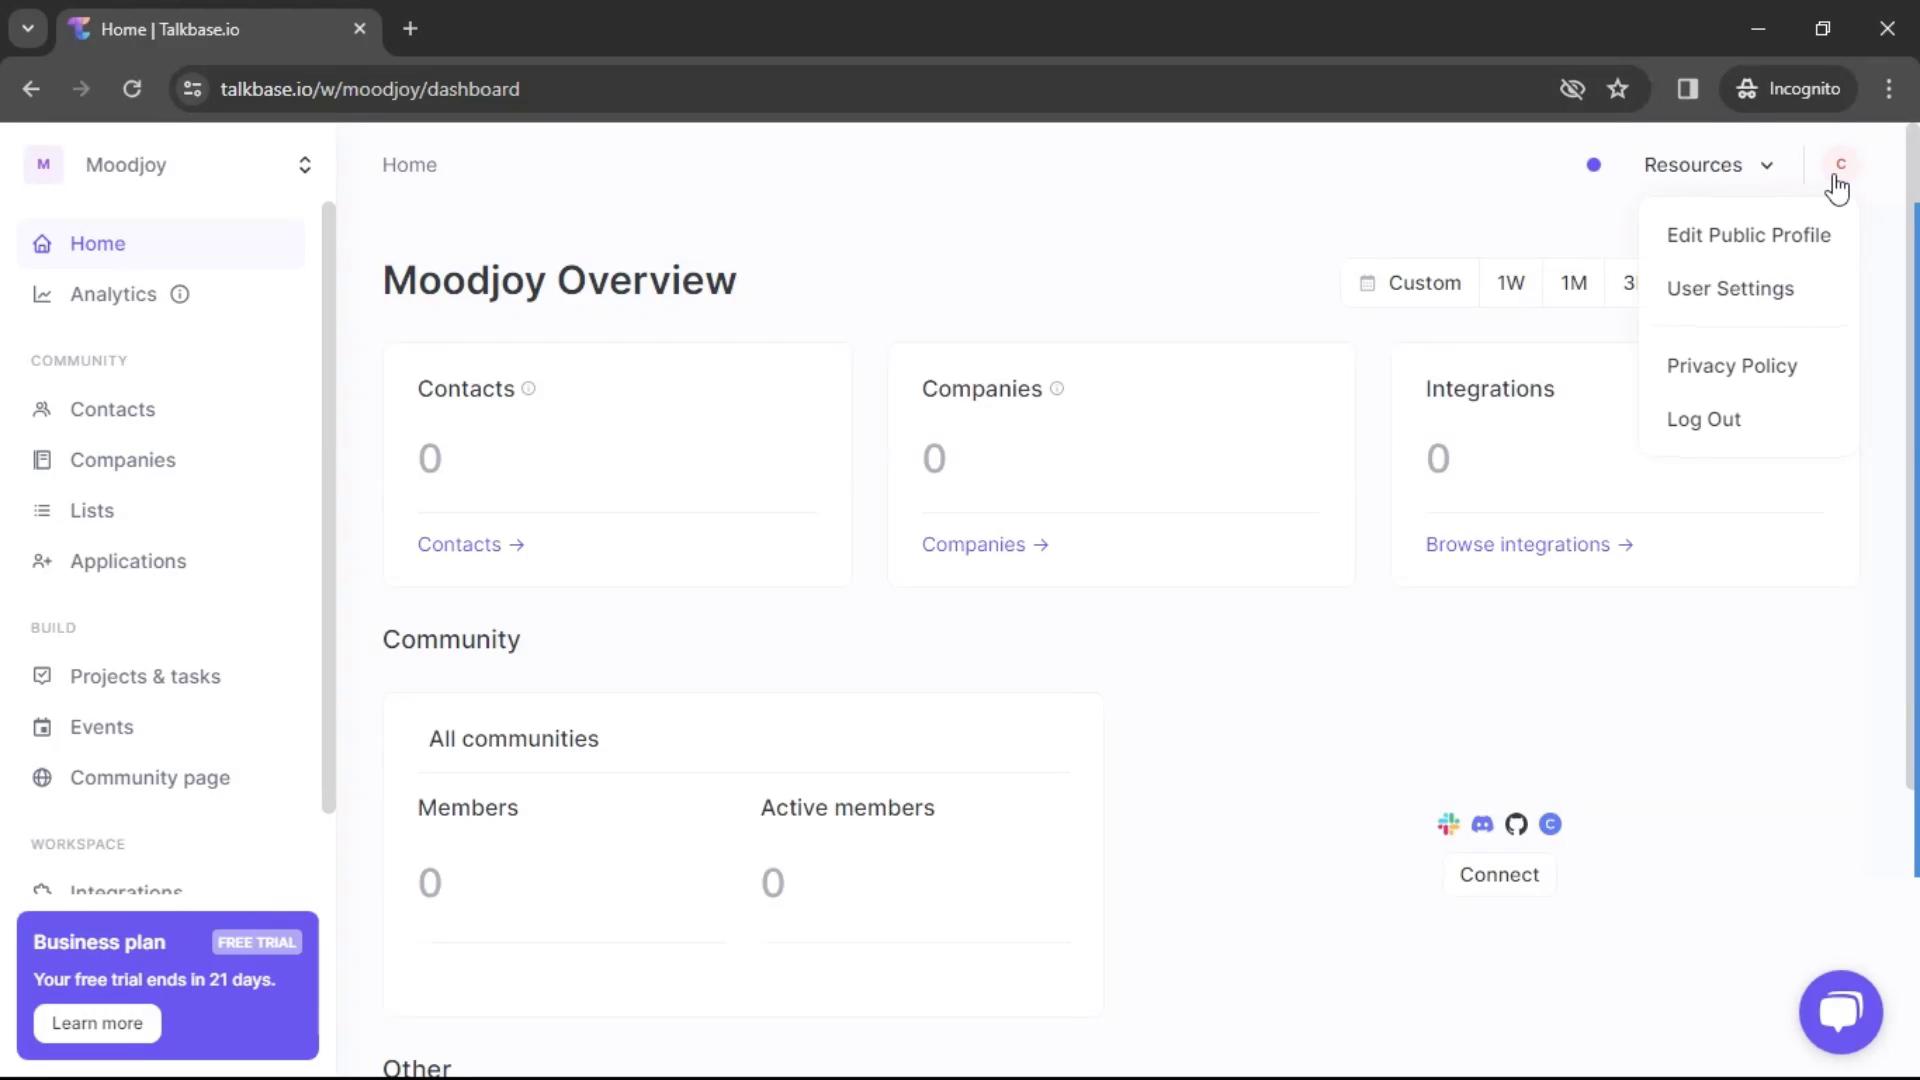Click the Learn more free trial button
Image resolution: width=1920 pixels, height=1080 pixels.
tap(96, 1023)
